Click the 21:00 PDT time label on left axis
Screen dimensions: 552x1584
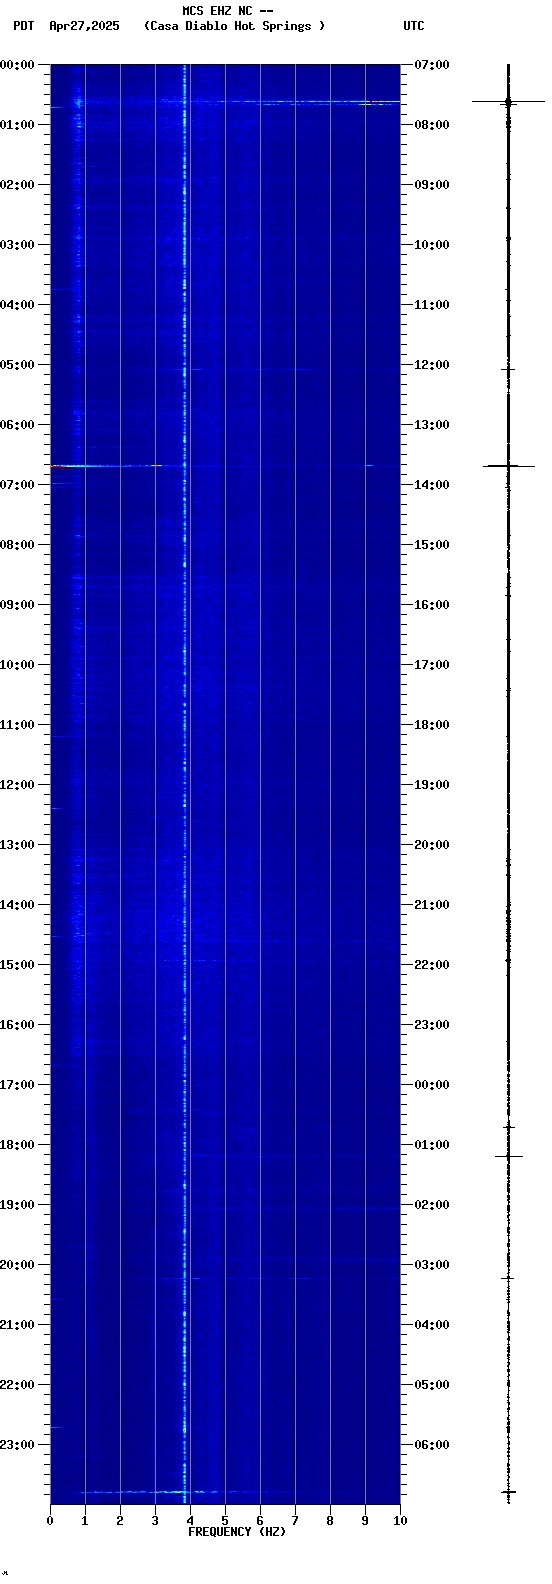coord(18,1325)
